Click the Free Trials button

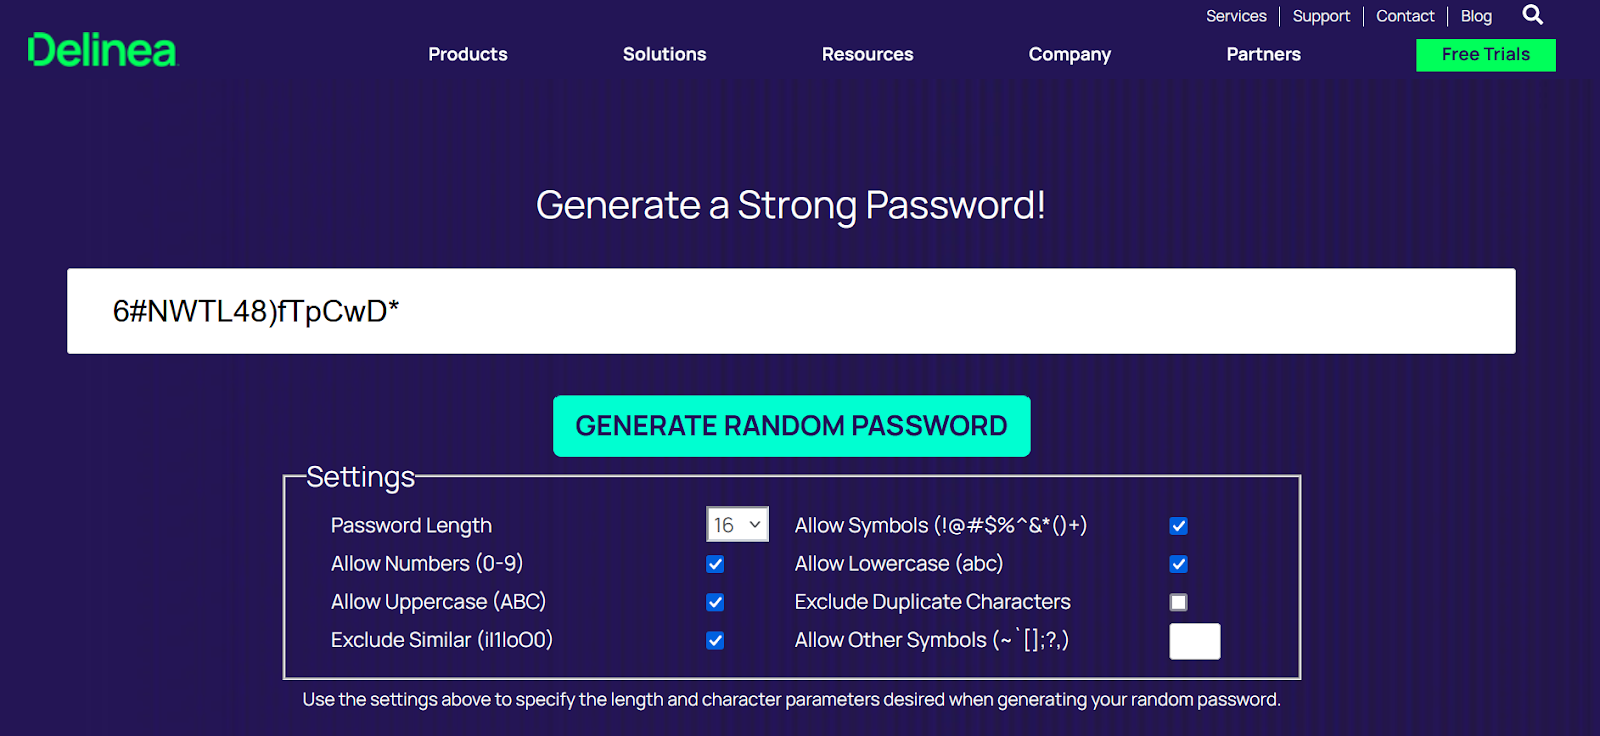[x=1486, y=55]
